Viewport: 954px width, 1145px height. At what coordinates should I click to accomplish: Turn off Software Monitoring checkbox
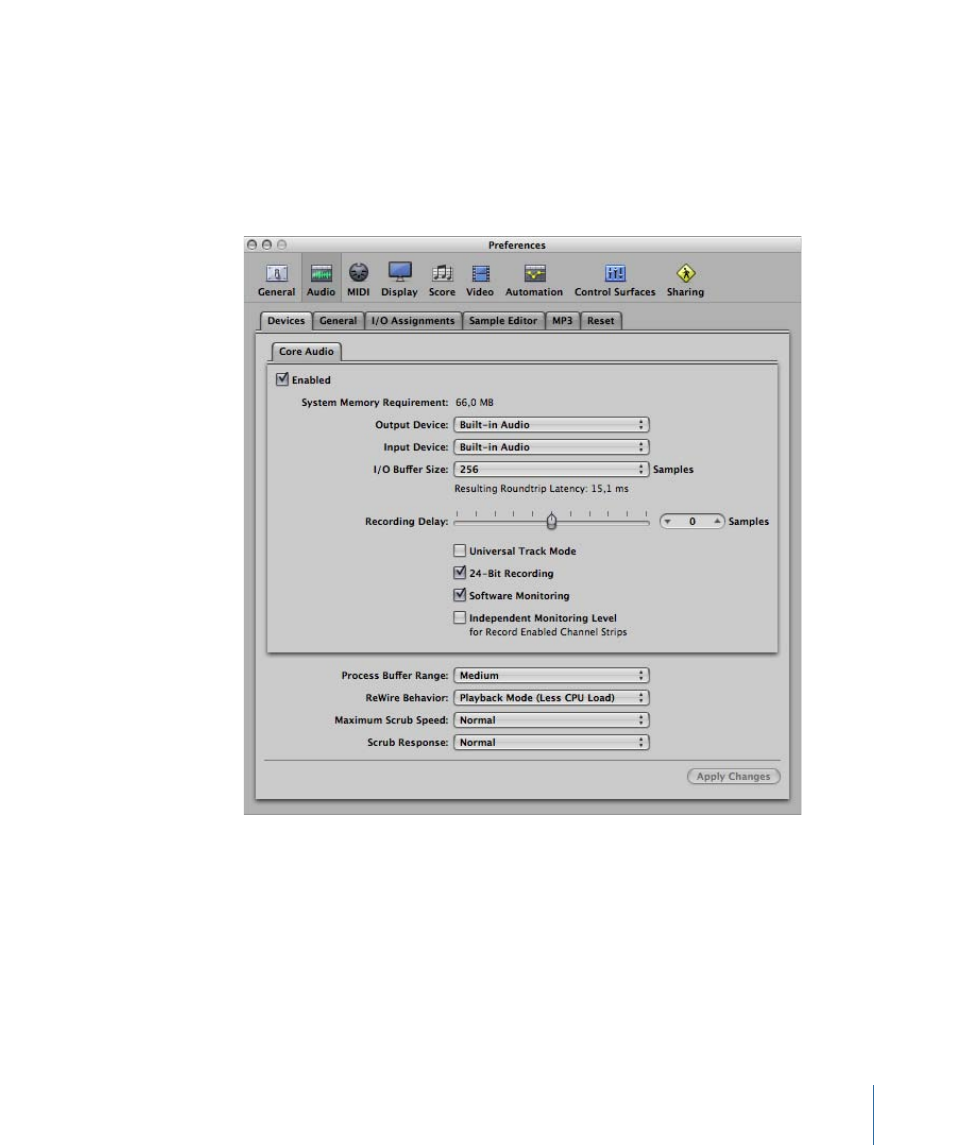tap(459, 595)
